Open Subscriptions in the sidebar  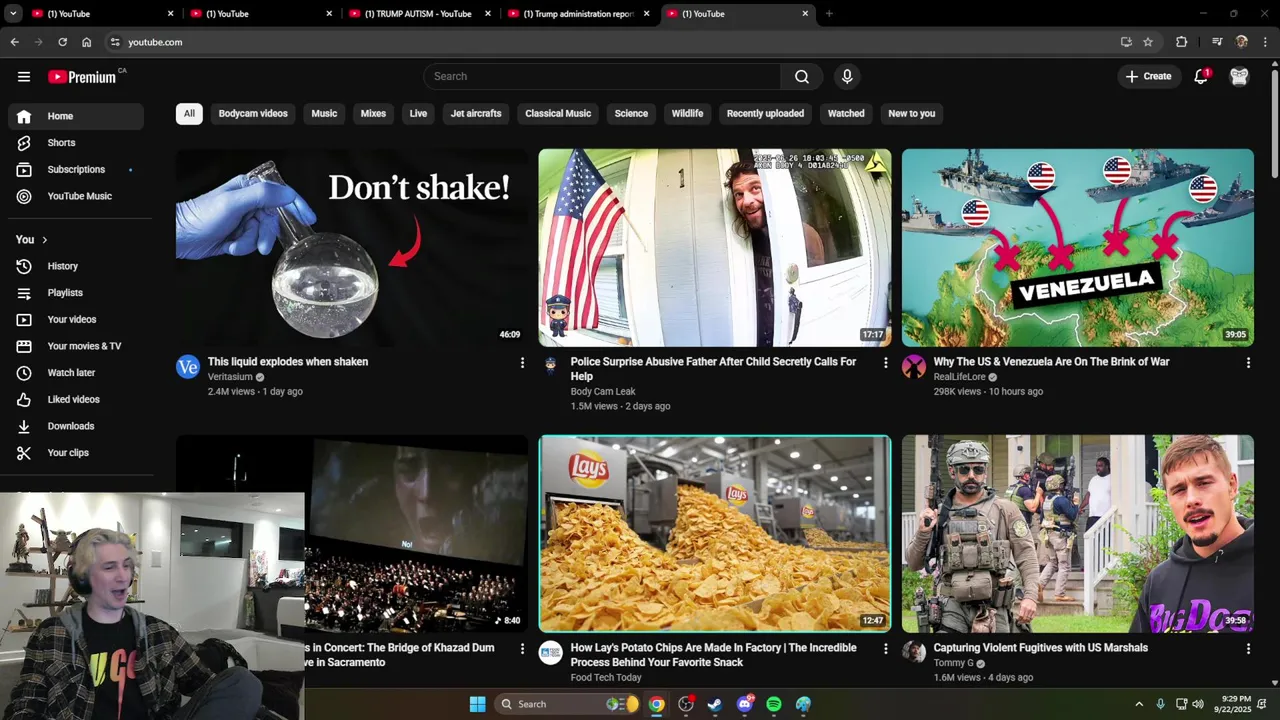[76, 169]
